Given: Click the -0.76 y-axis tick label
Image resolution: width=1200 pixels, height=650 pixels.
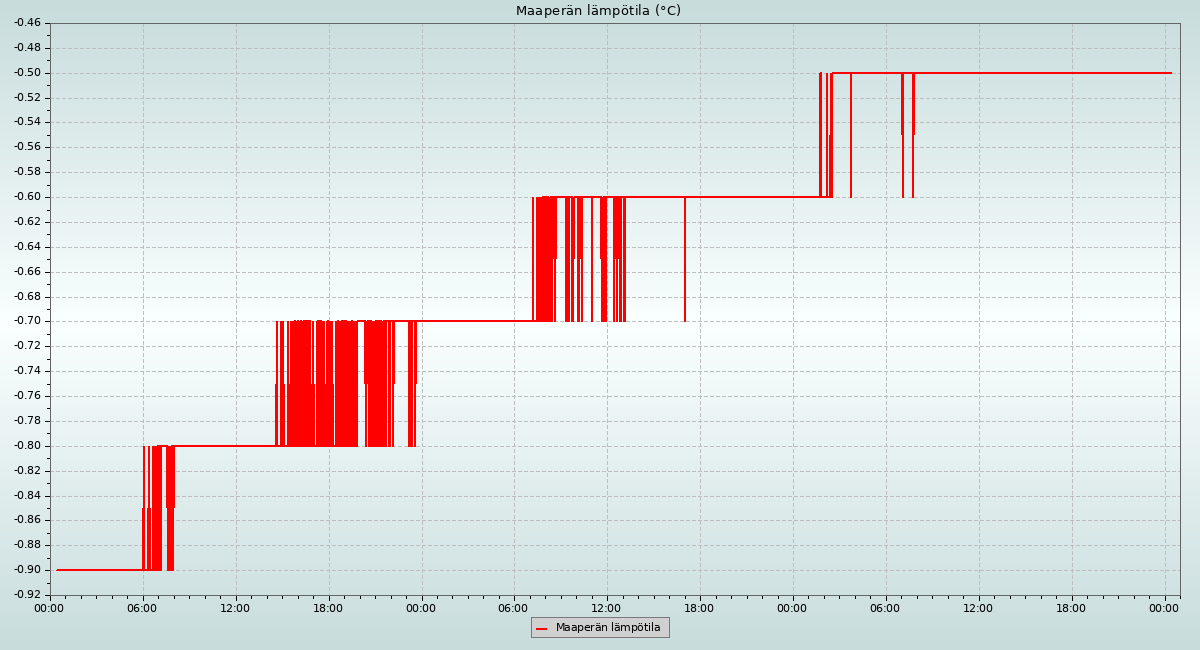Looking at the screenshot, I should pos(27,396).
